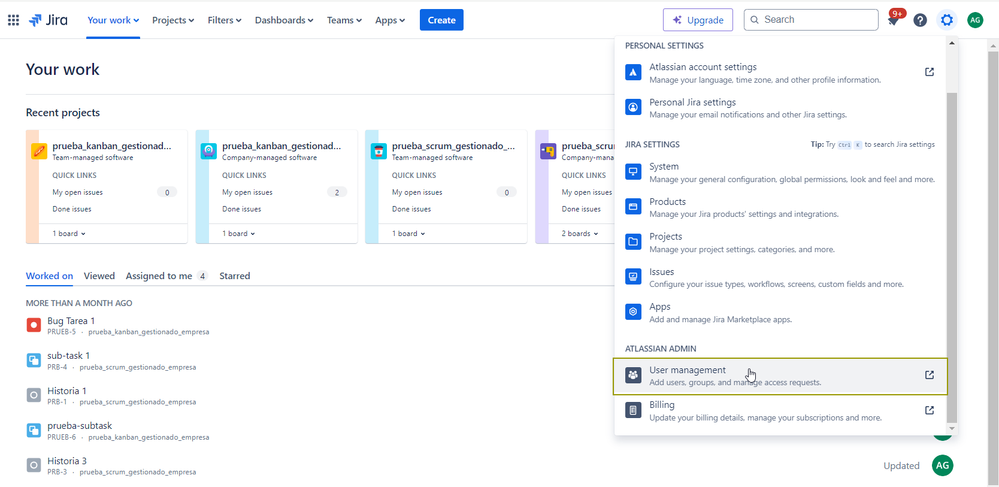The width and height of the screenshot is (999, 487).
Task: Open the AG profile avatar in top bar
Action: tap(975, 20)
